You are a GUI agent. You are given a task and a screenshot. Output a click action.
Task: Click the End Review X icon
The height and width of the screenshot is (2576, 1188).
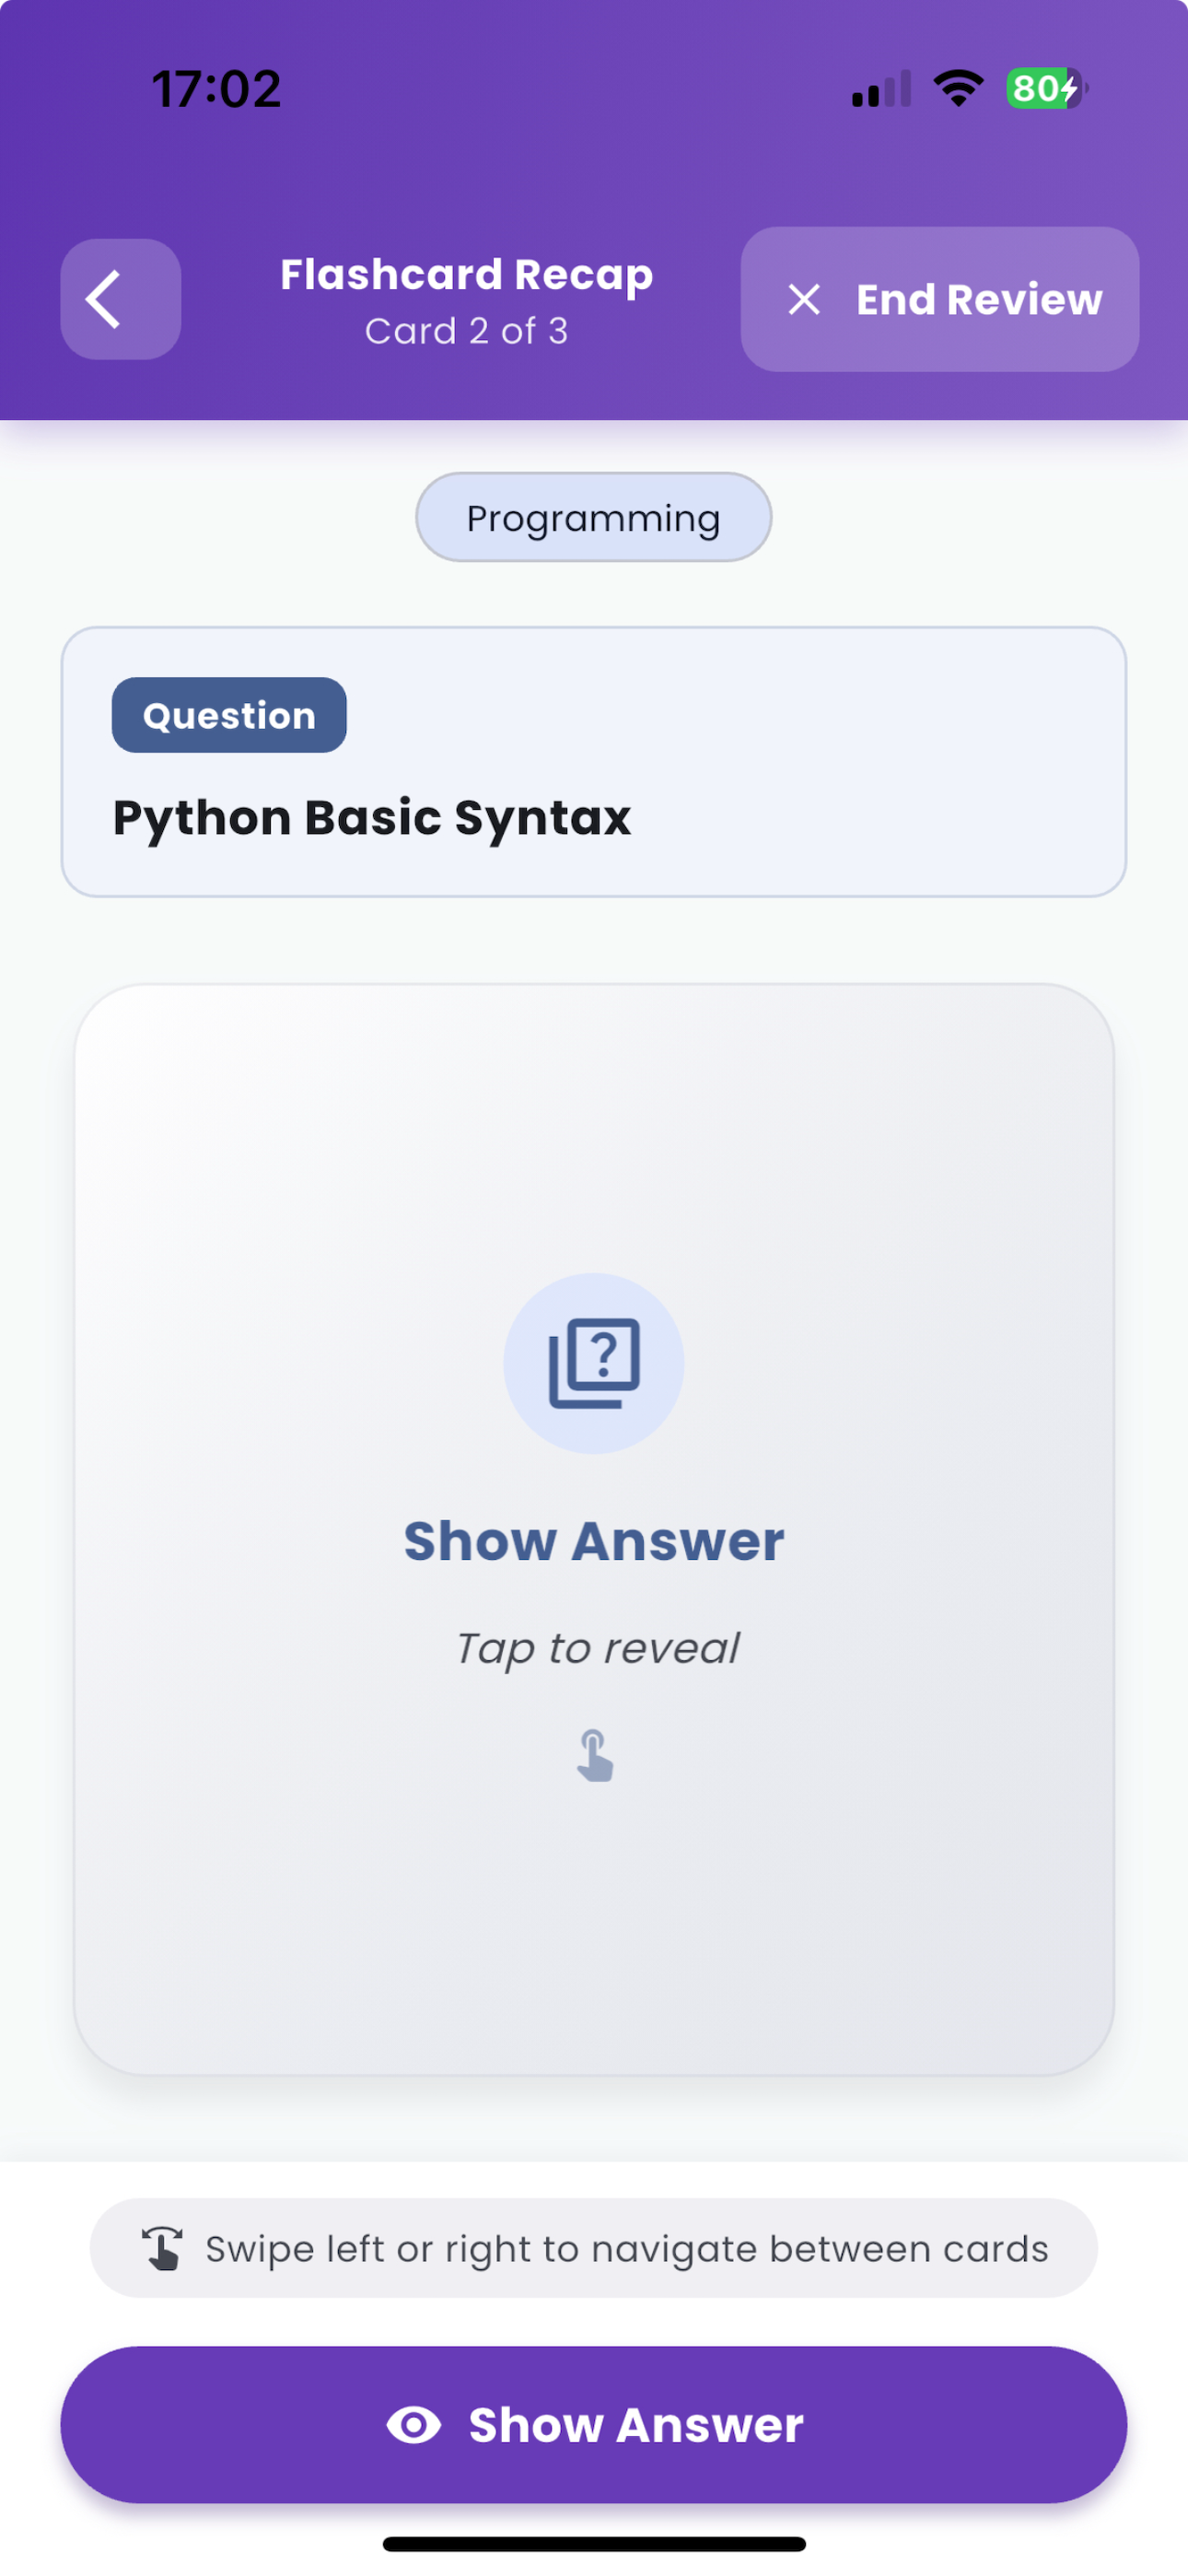pos(804,299)
